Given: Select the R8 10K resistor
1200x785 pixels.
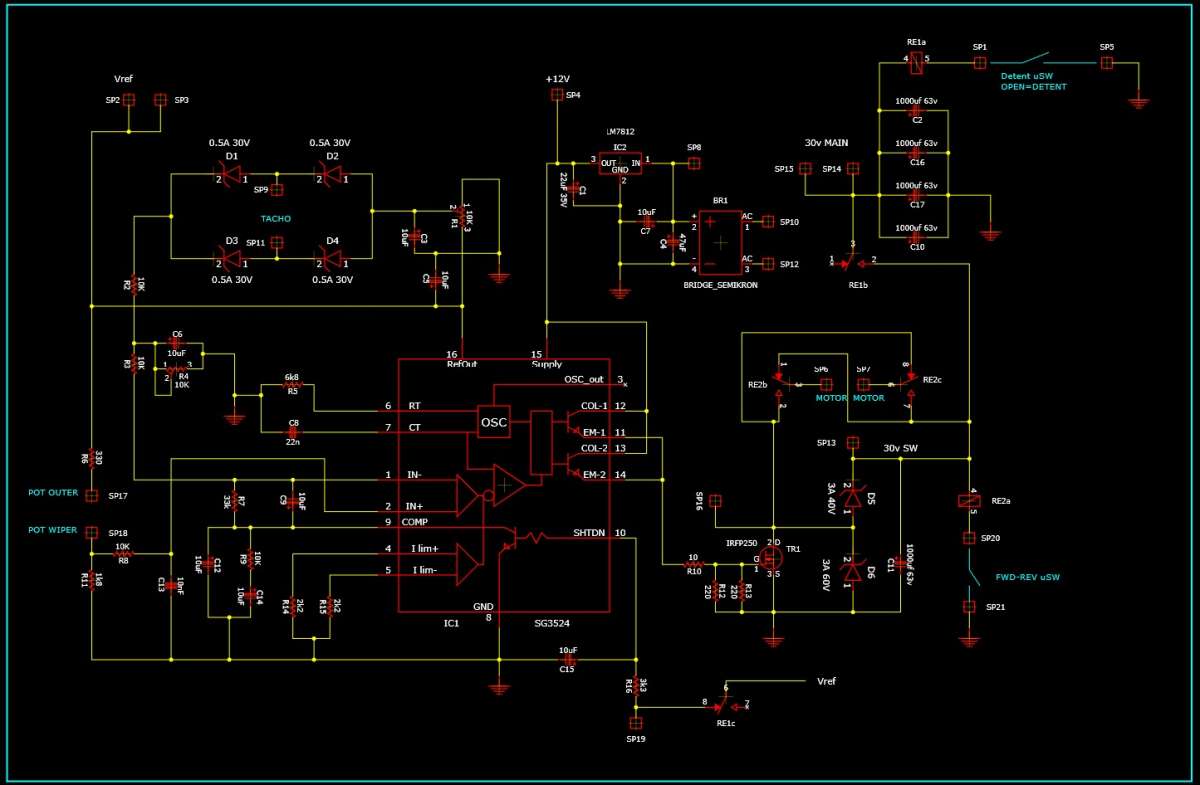Looking at the screenshot, I should pyautogui.click(x=122, y=553).
